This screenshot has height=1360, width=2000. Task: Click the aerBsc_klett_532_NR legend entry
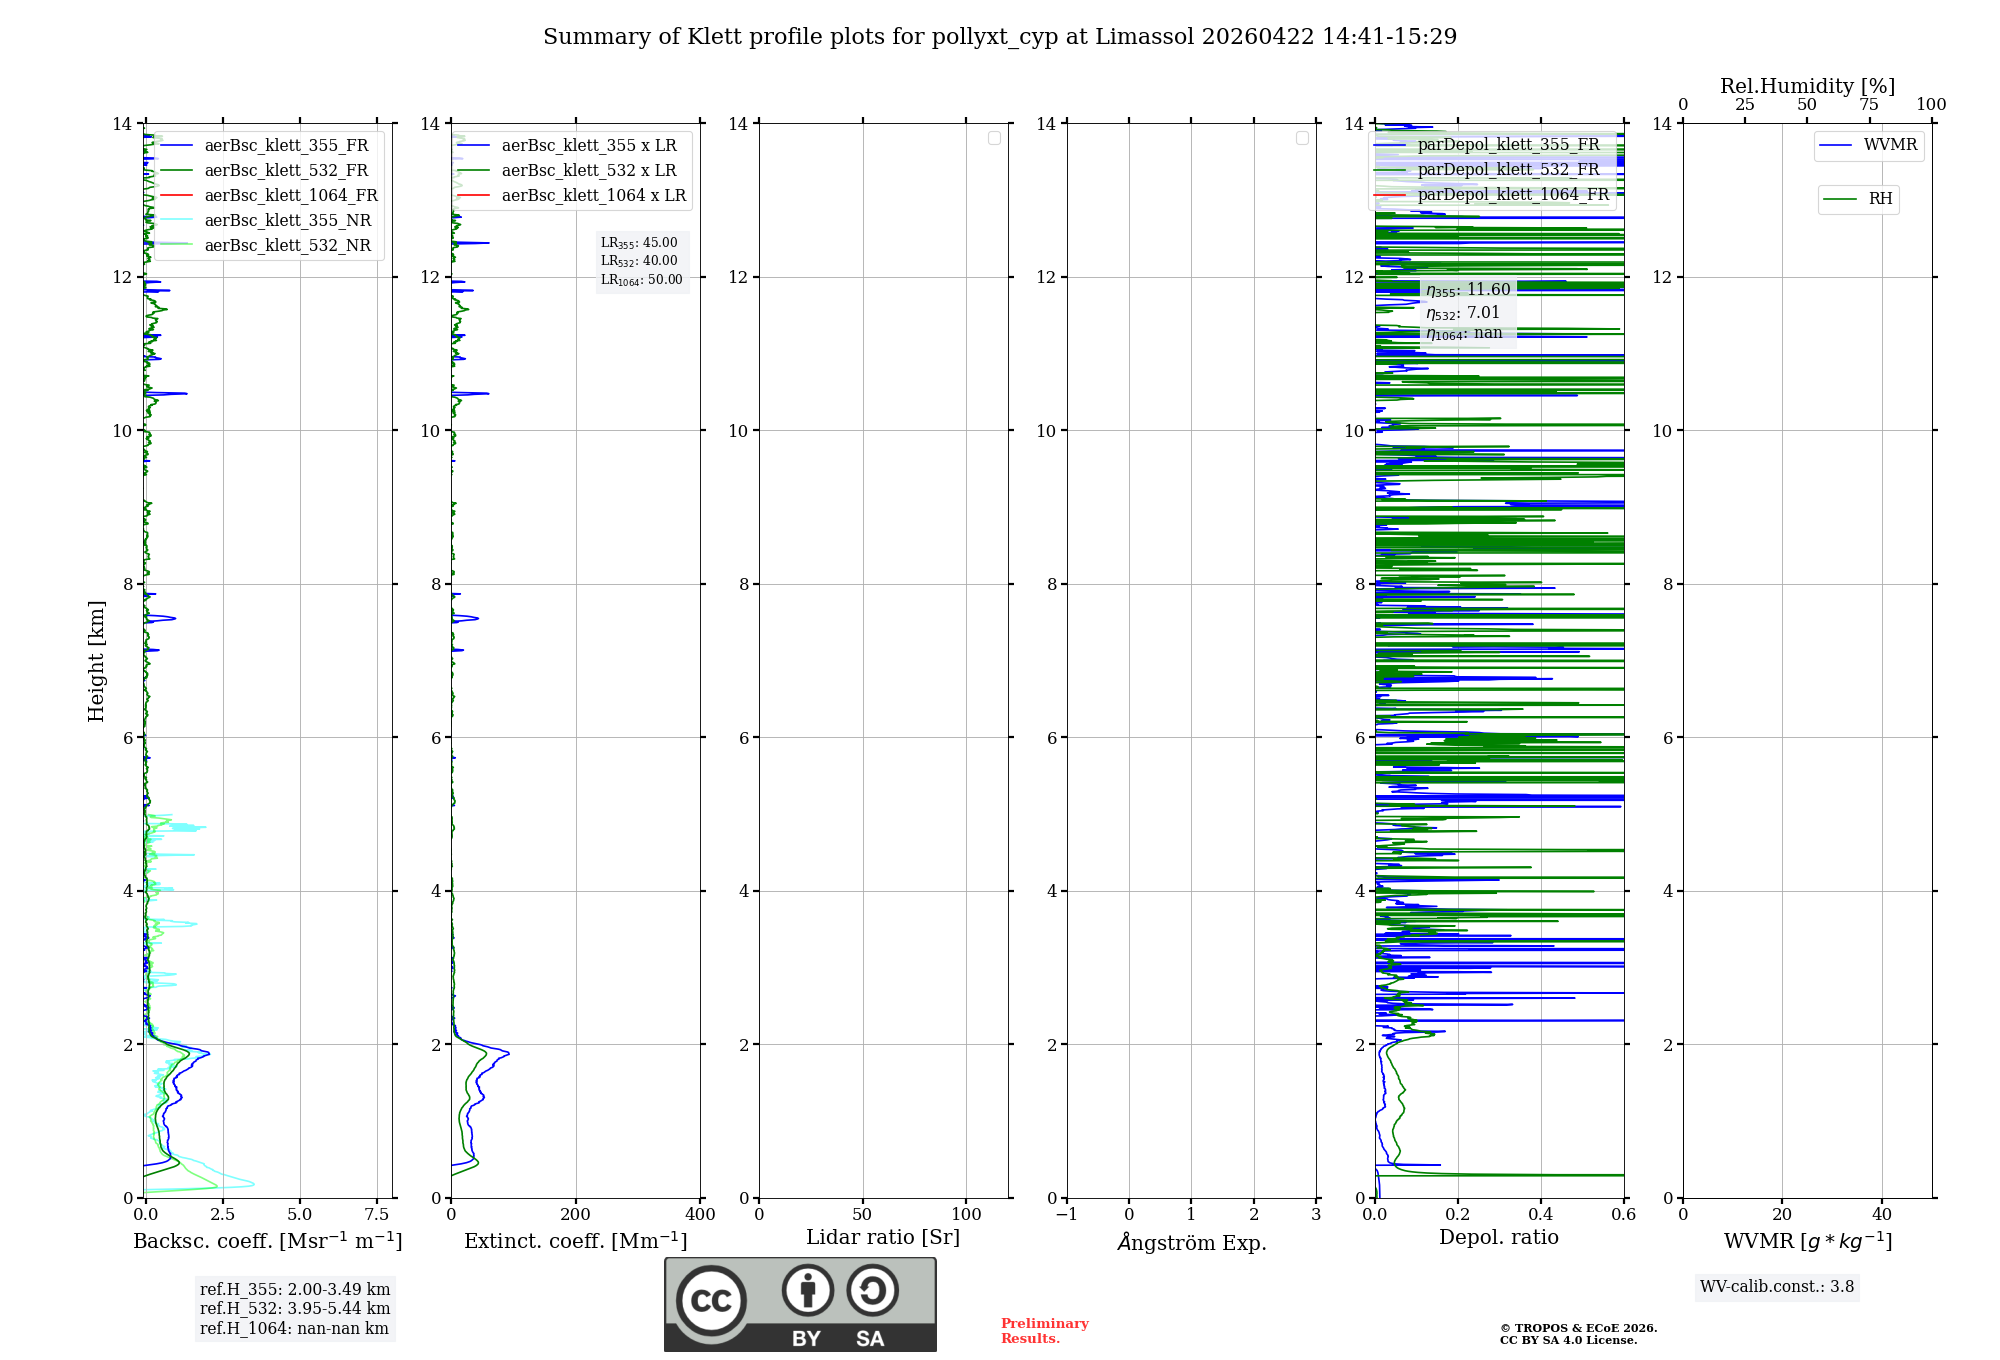(287, 246)
